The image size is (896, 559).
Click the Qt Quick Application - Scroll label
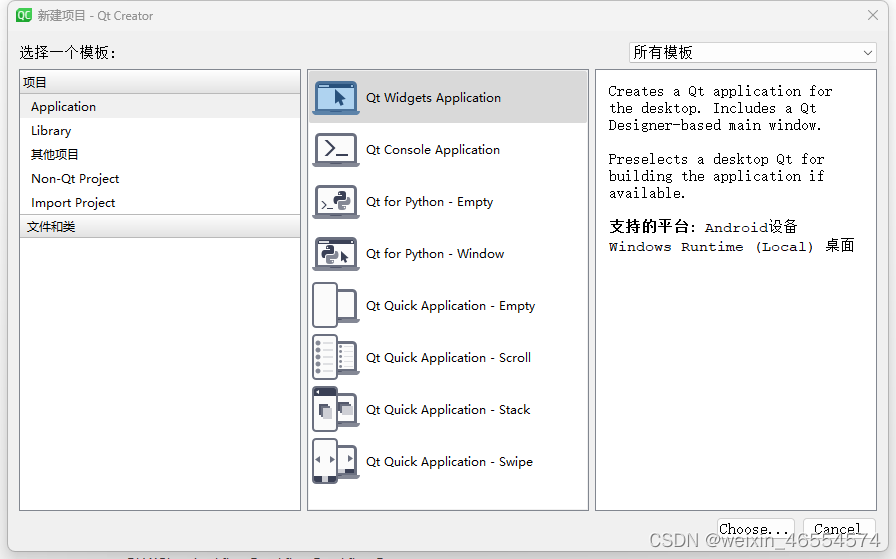(x=448, y=358)
